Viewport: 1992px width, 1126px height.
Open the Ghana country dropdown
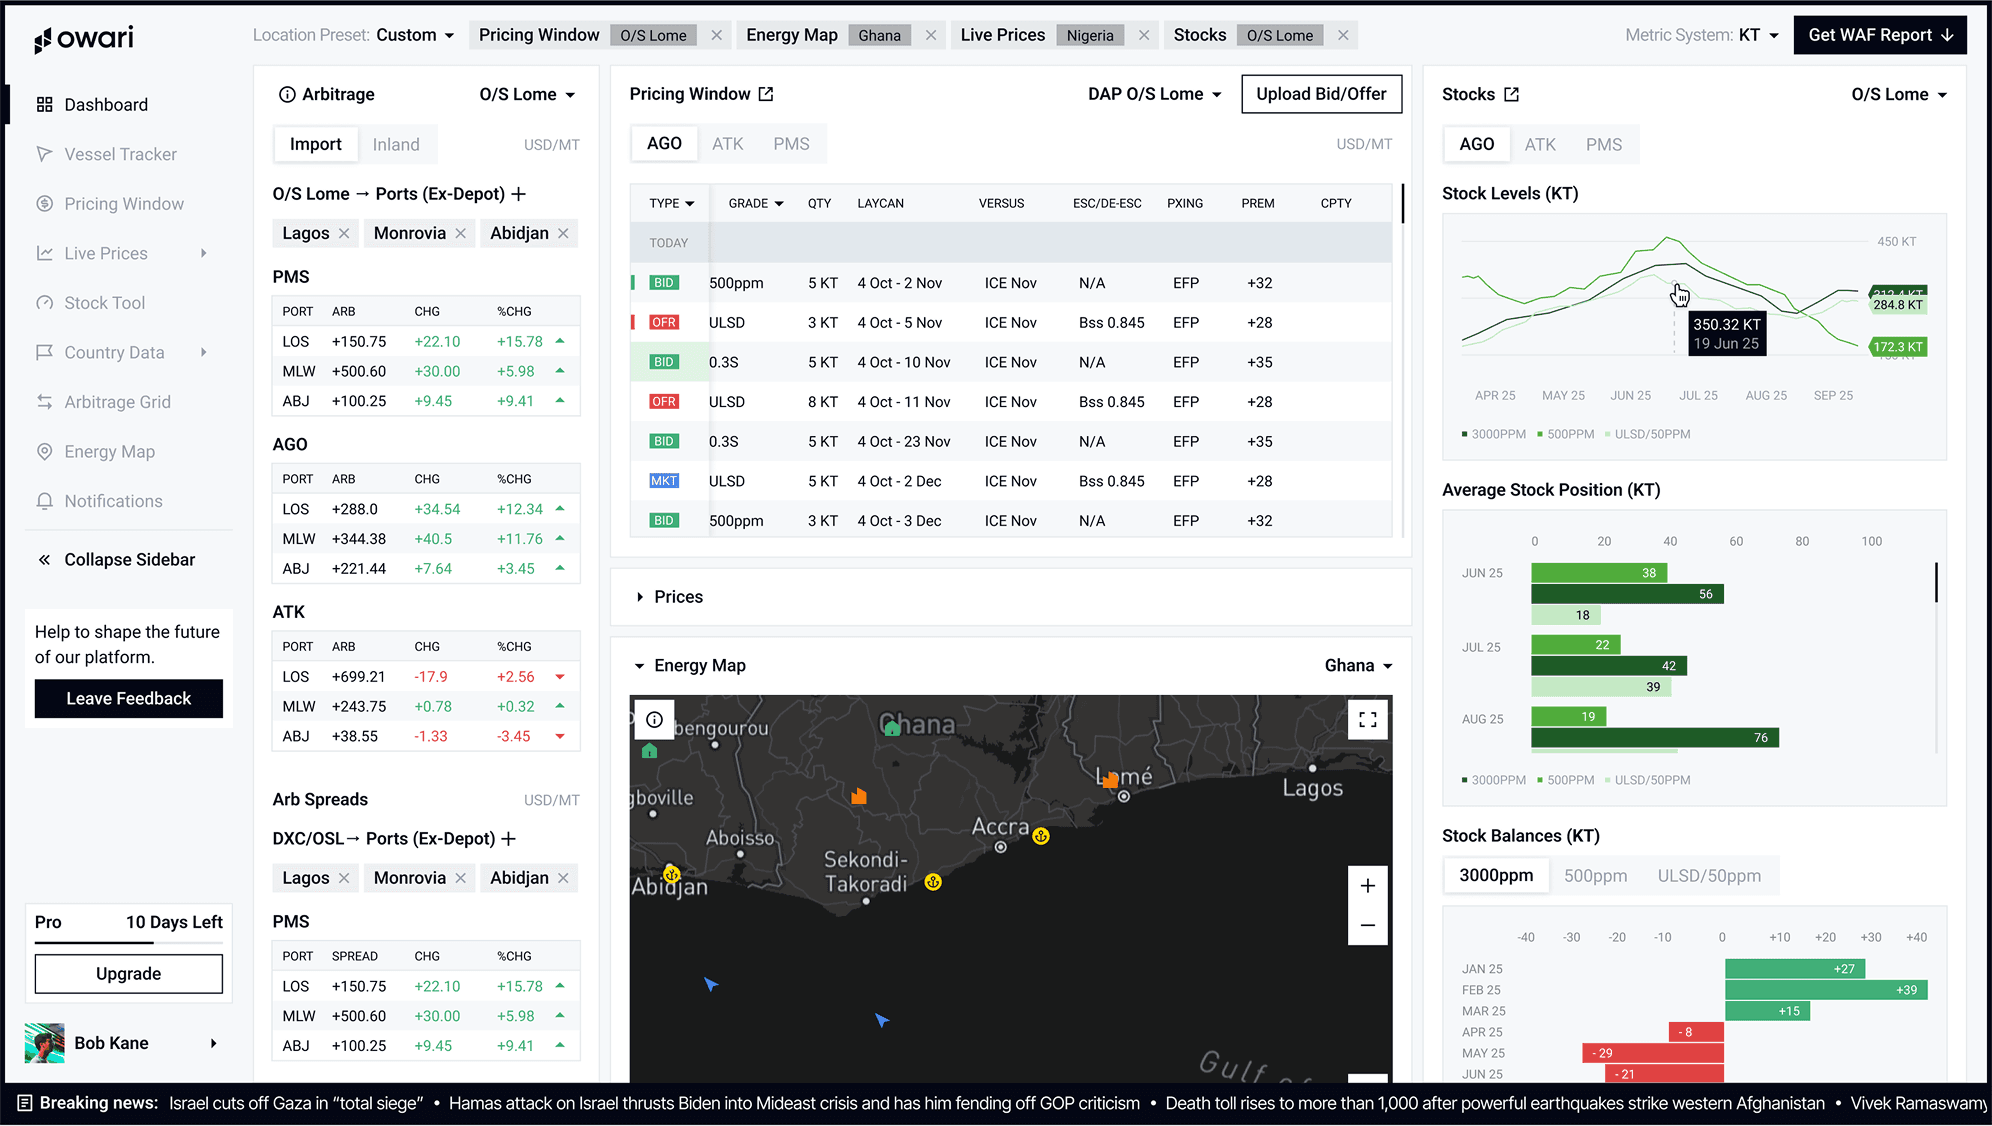click(x=1358, y=666)
